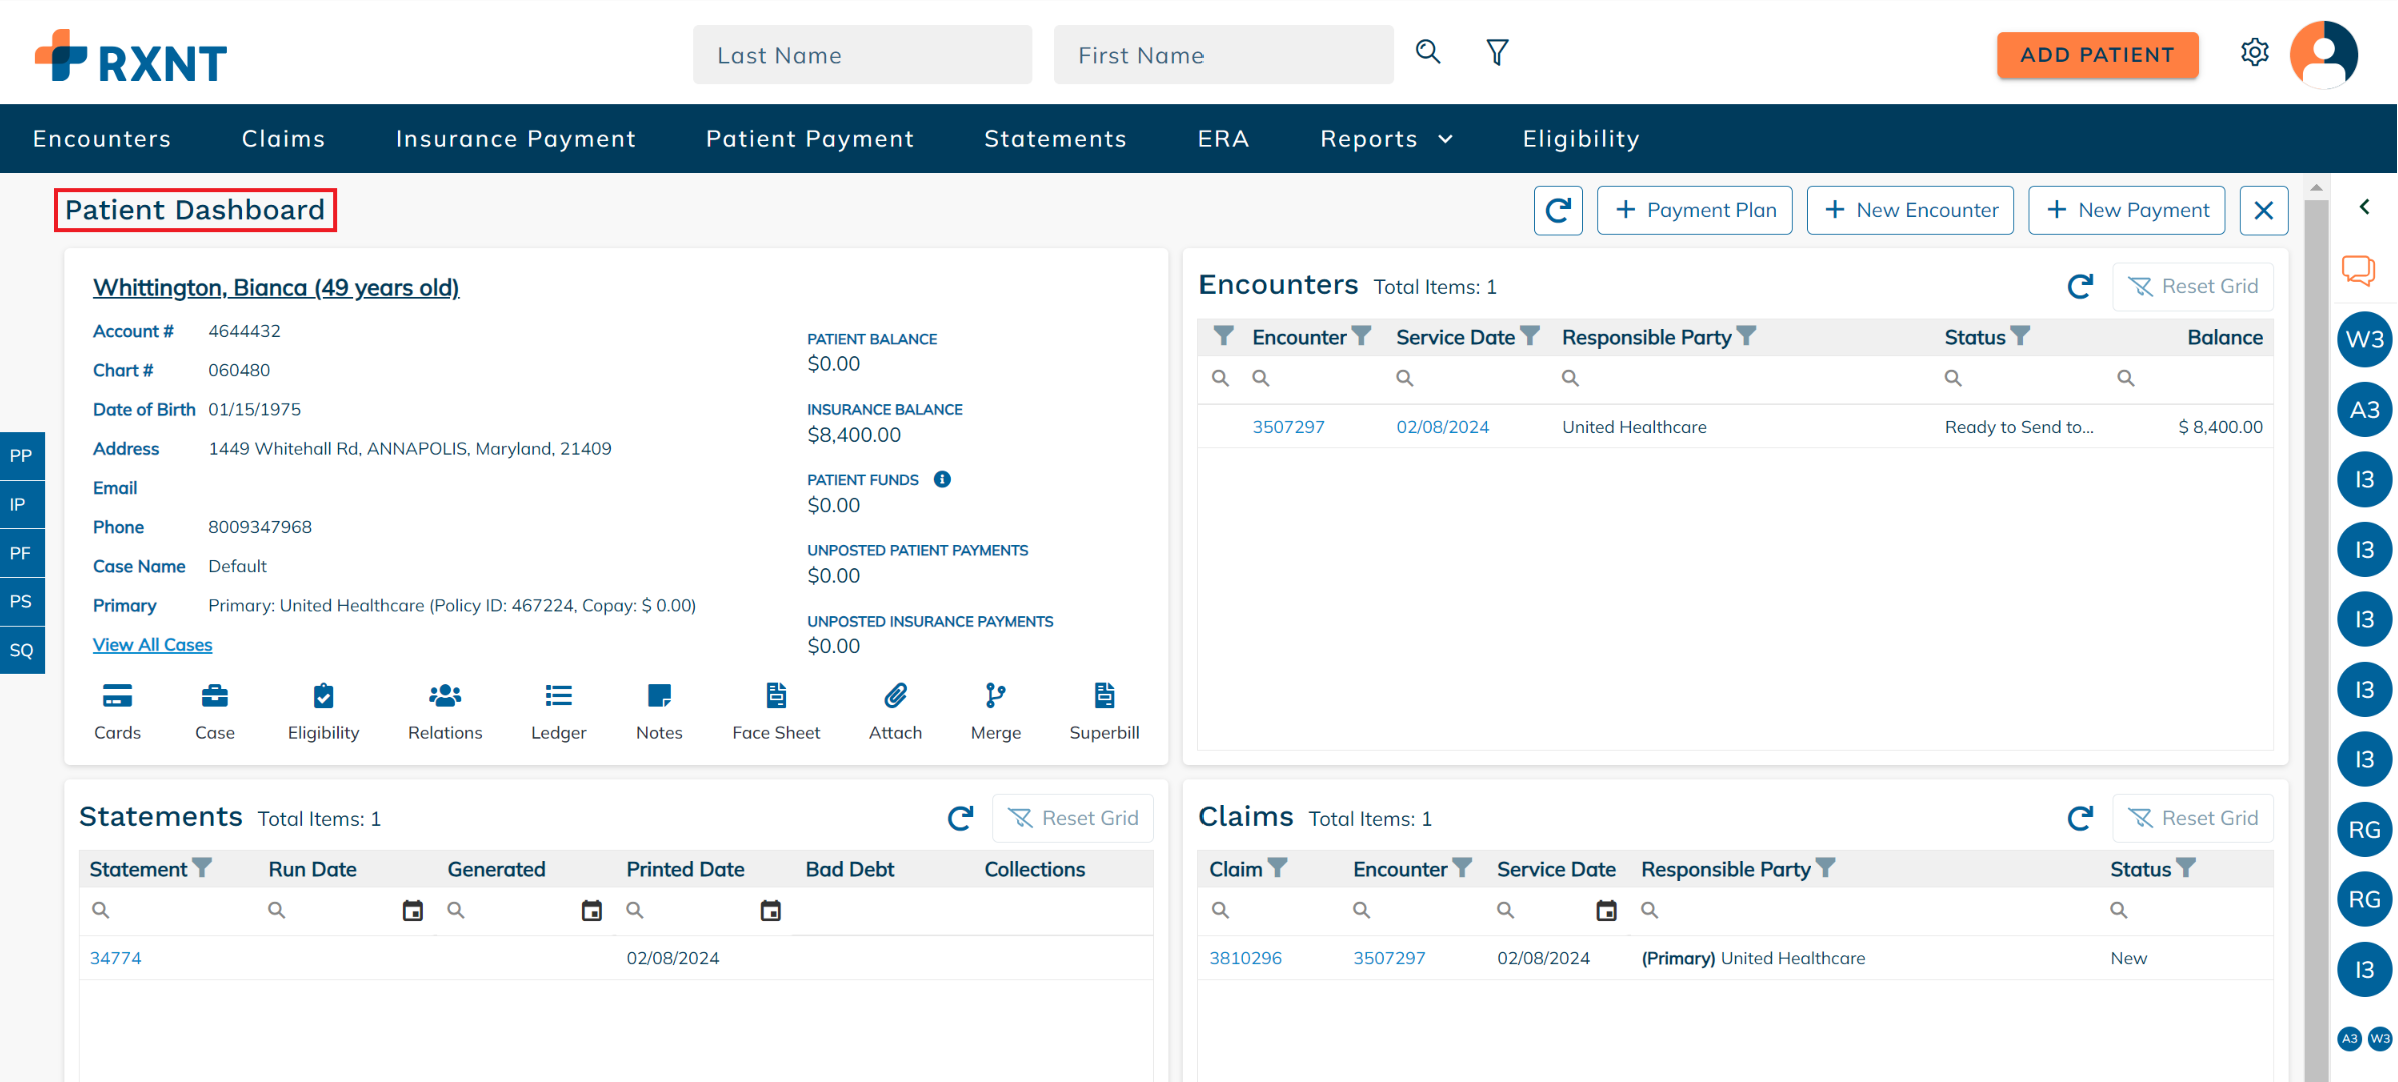Open the Face Sheet icon

(775, 696)
